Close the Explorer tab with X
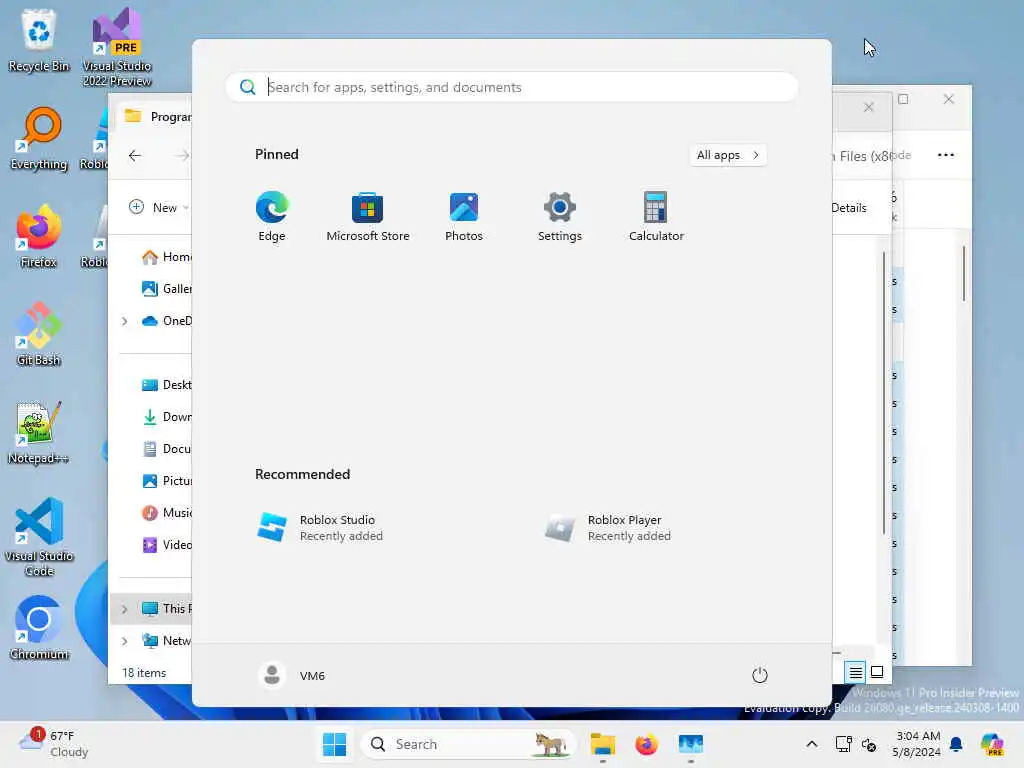The image size is (1024, 768). tap(869, 107)
